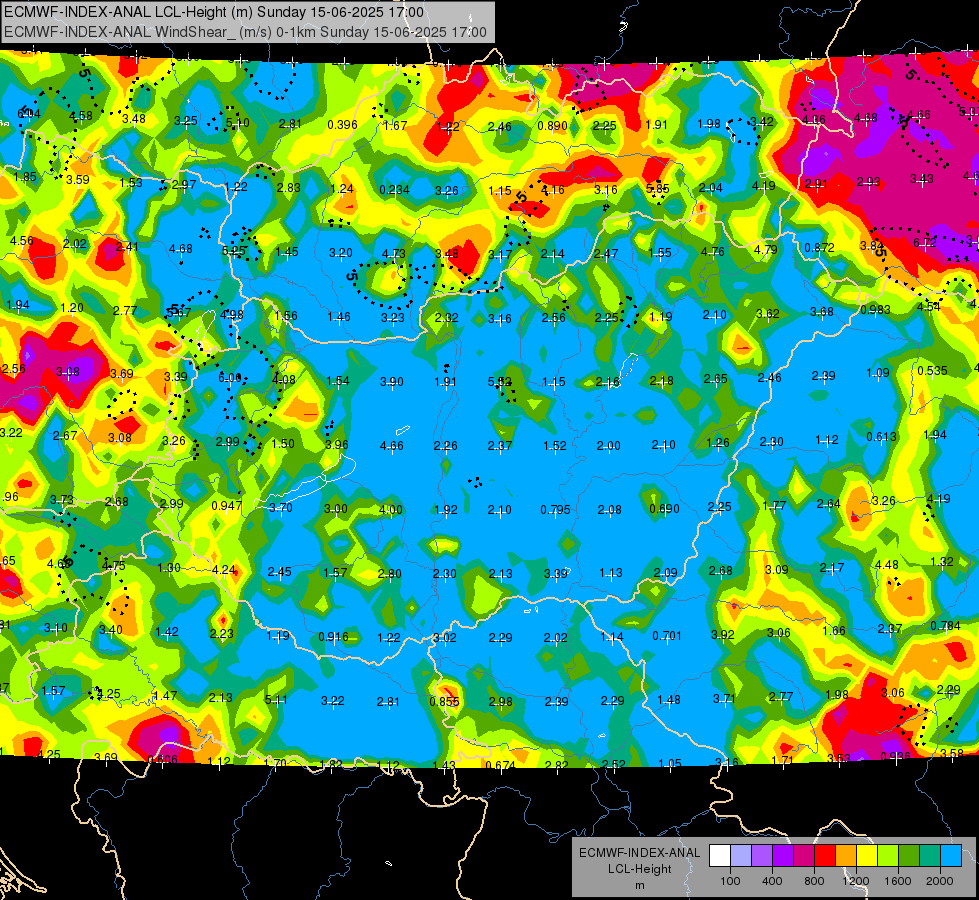Click the wind shear value 5.11

pyautogui.click(x=276, y=700)
